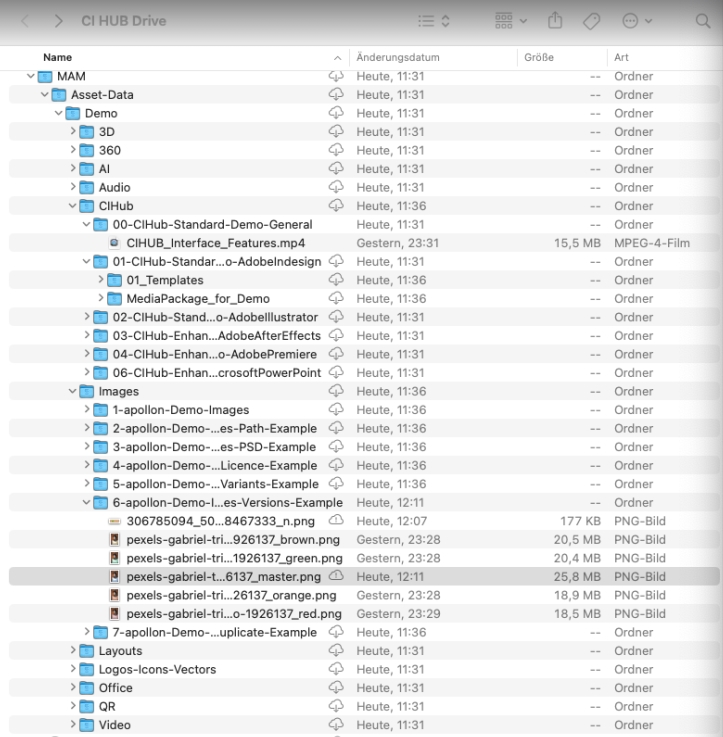The width and height of the screenshot is (723, 737).
Task: Click cloud download icon for Images folder
Action: coord(336,391)
